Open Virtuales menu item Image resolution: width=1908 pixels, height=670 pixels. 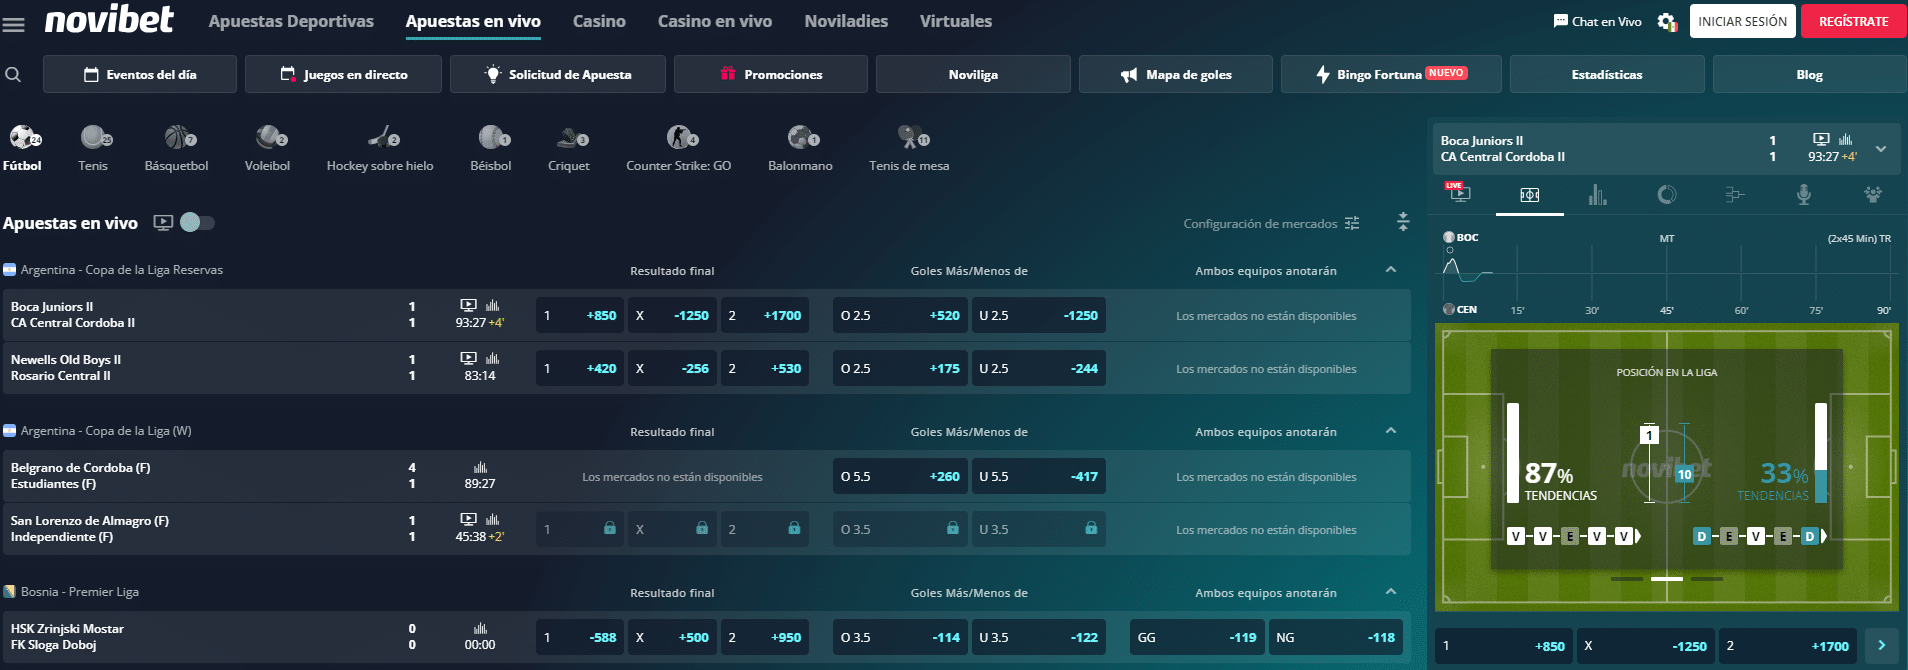(956, 21)
